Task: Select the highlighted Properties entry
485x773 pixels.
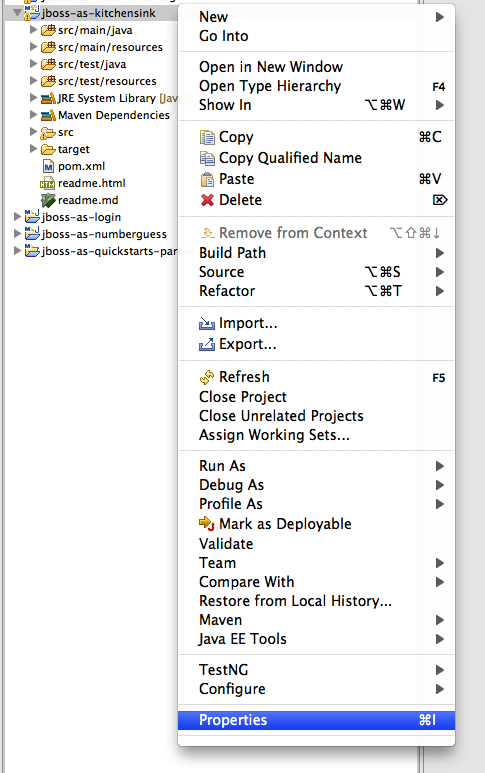Action: click(x=316, y=720)
